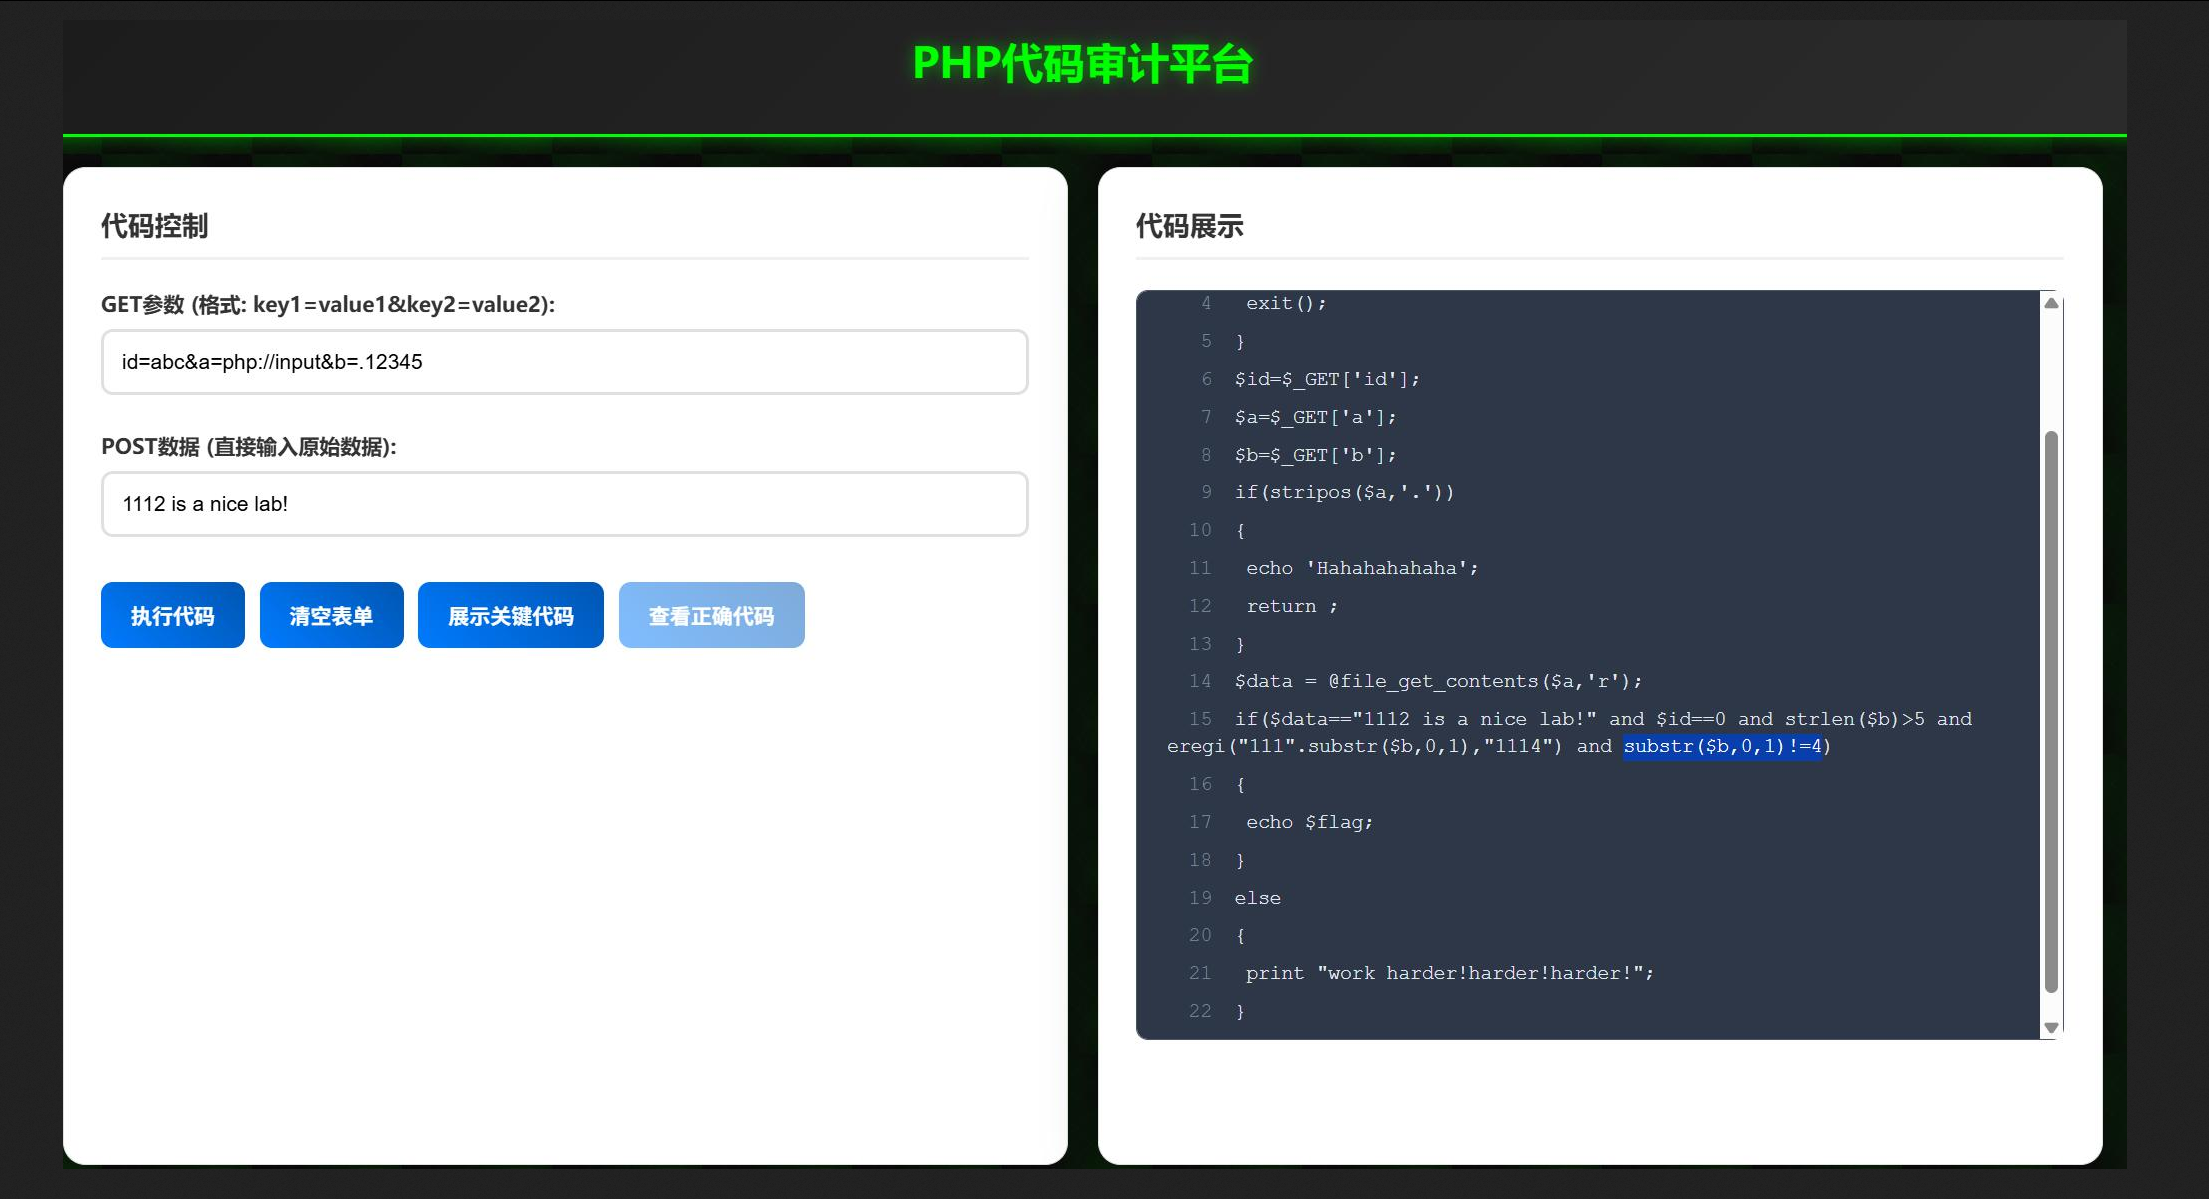This screenshot has width=2209, height=1199.
Task: Click the highlighted substr($b,0,1)!=4 text
Action: (1722, 746)
